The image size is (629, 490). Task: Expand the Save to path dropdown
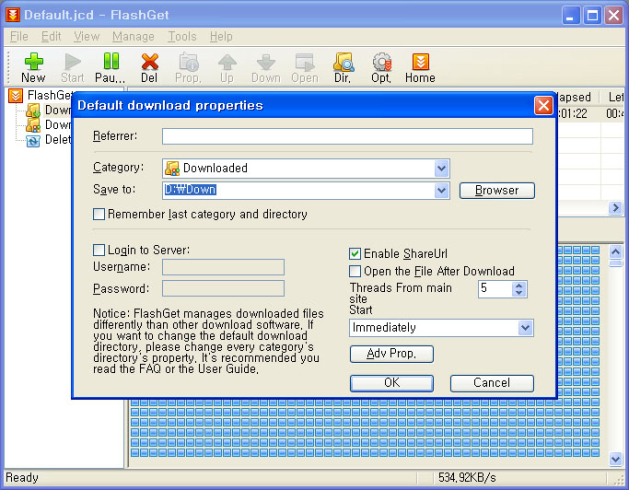(x=441, y=190)
